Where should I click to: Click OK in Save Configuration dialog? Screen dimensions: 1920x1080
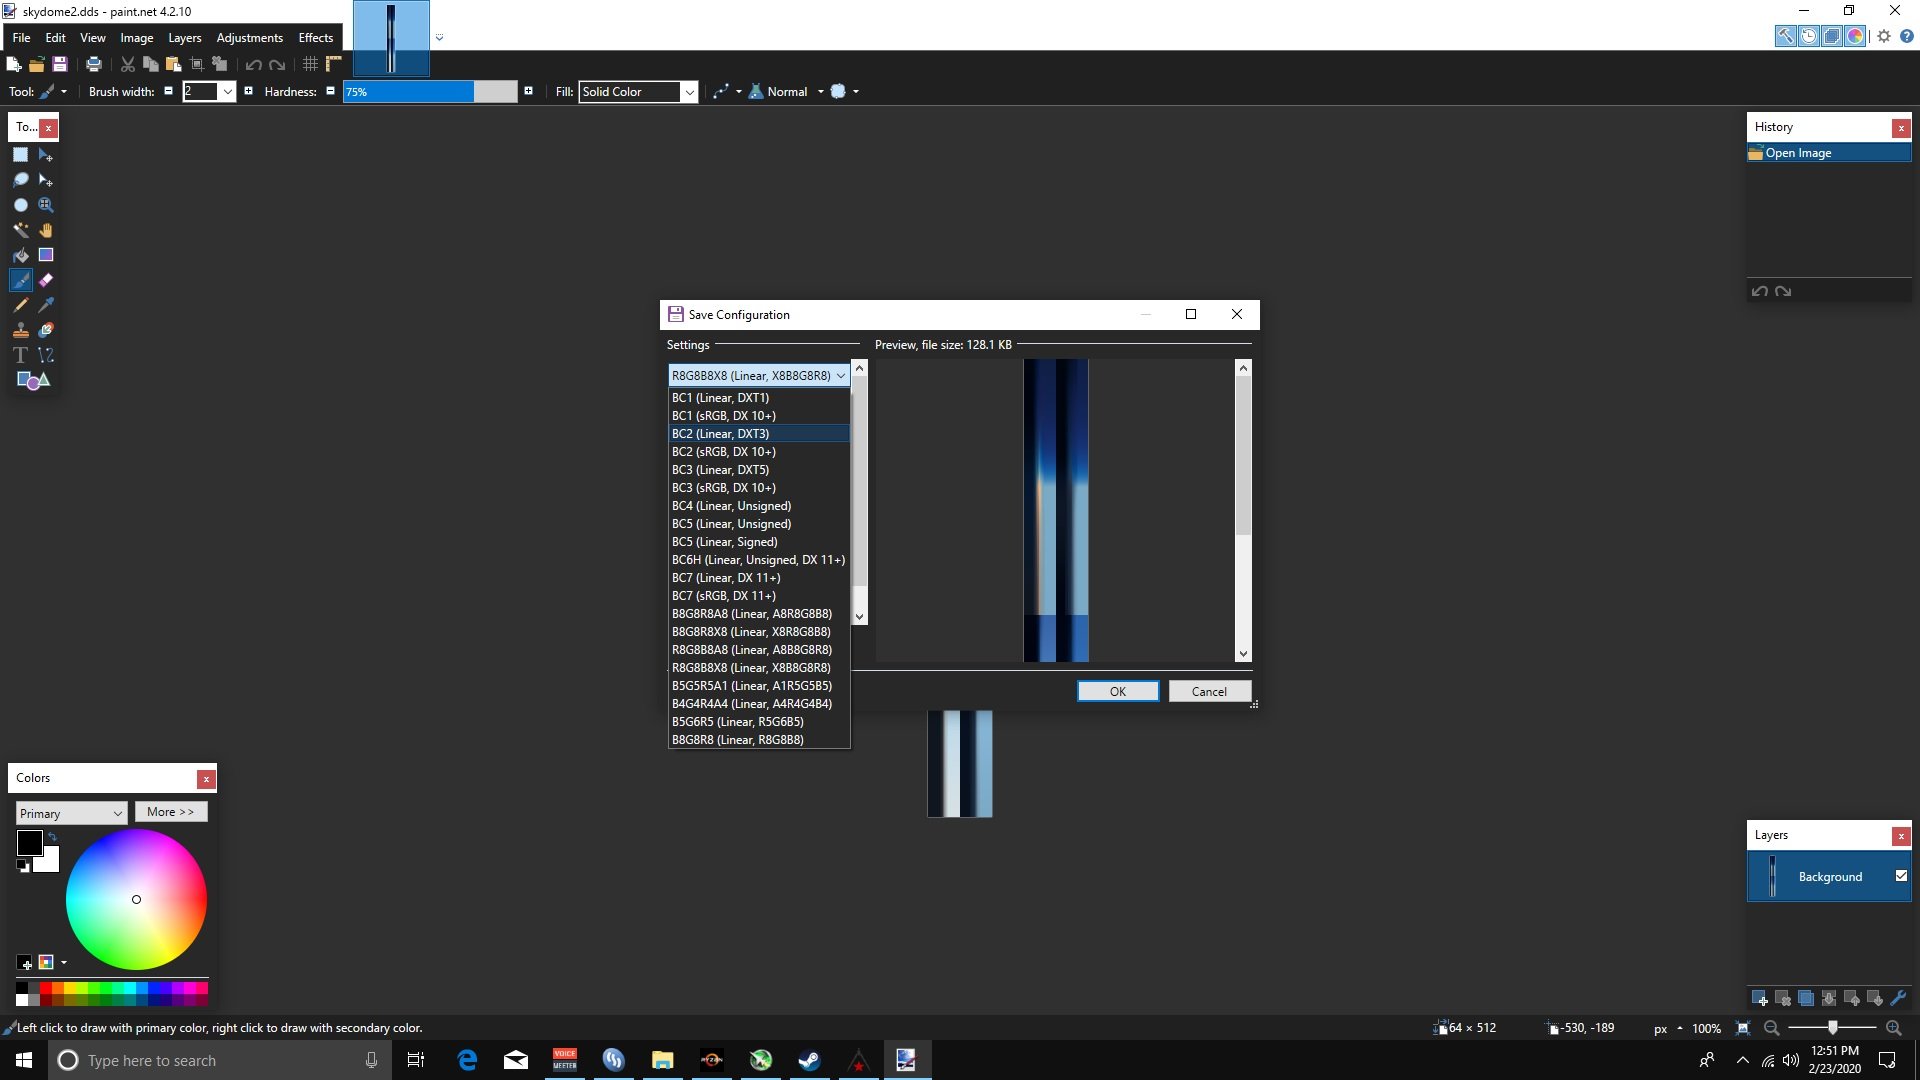click(x=1118, y=691)
